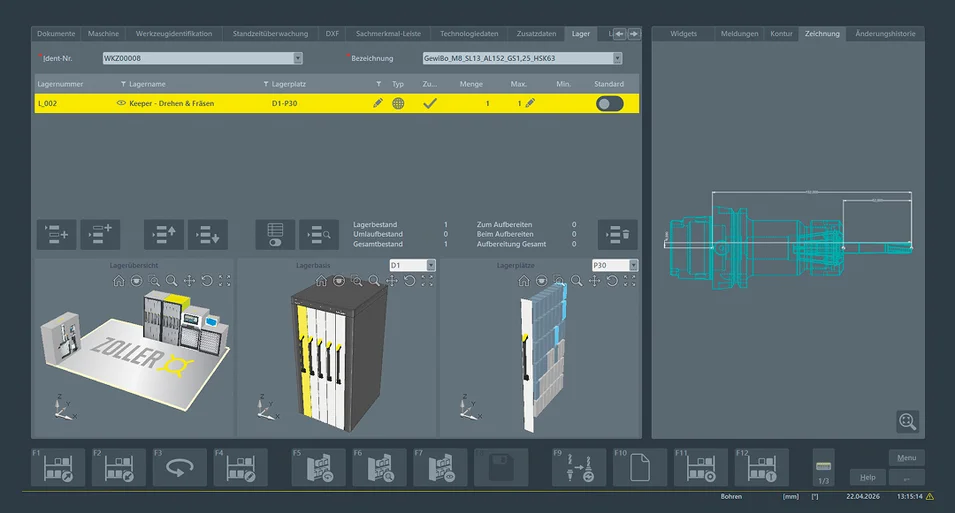Screen dimensions: 955x513
Task: Delete row with trash list icon
Action: 618,235
